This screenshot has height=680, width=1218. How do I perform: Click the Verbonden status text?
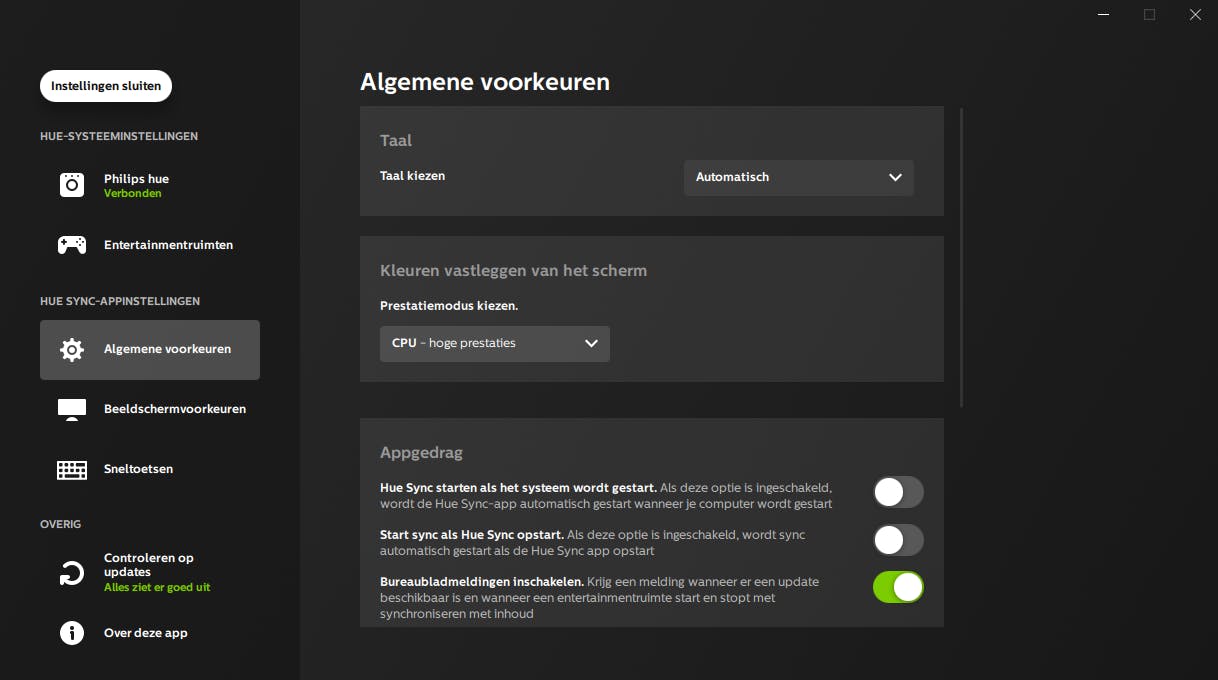133,194
